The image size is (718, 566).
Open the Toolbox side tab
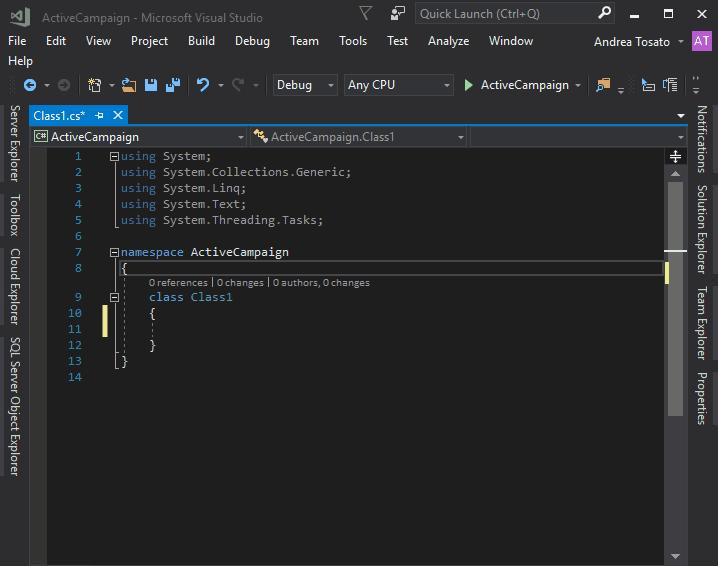tap(15, 215)
